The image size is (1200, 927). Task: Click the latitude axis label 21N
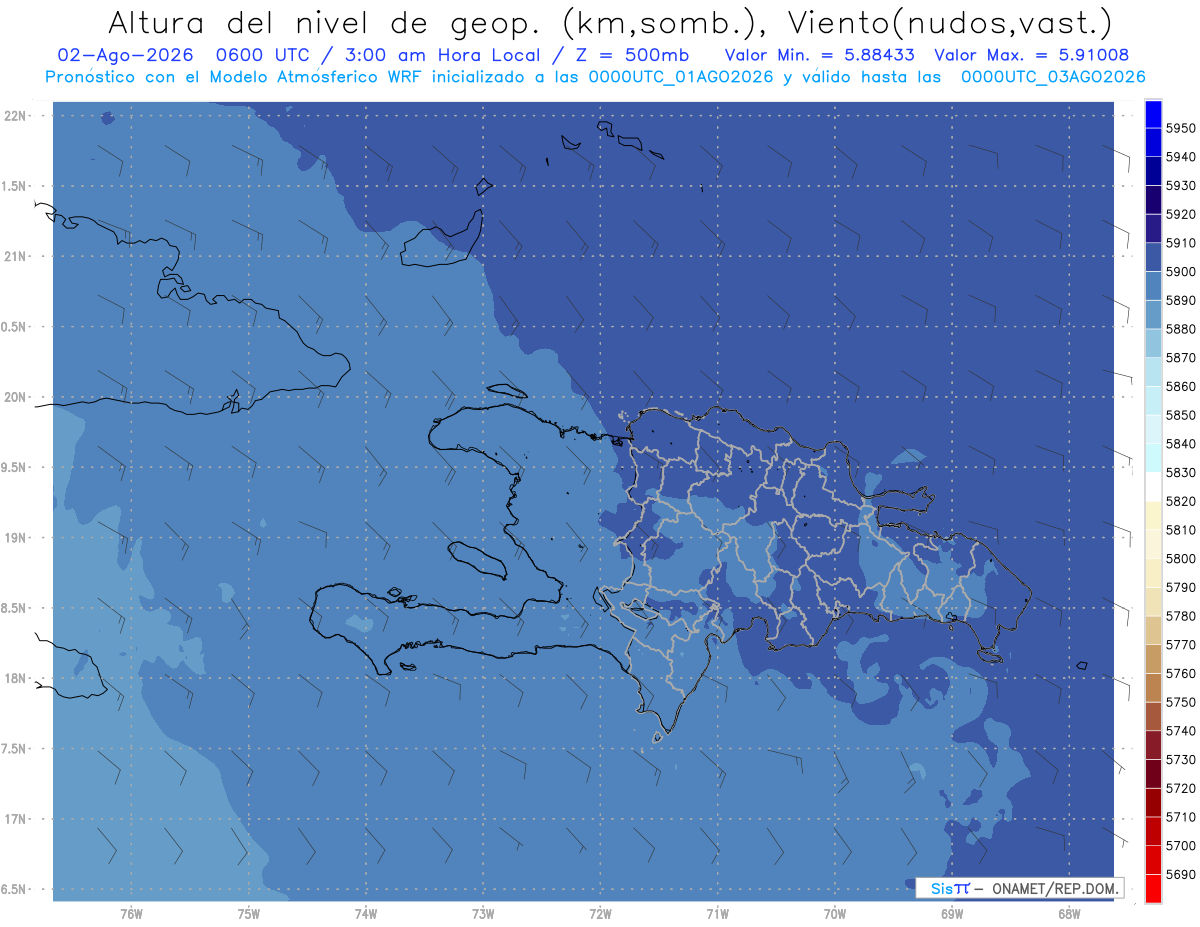[x=16, y=257]
